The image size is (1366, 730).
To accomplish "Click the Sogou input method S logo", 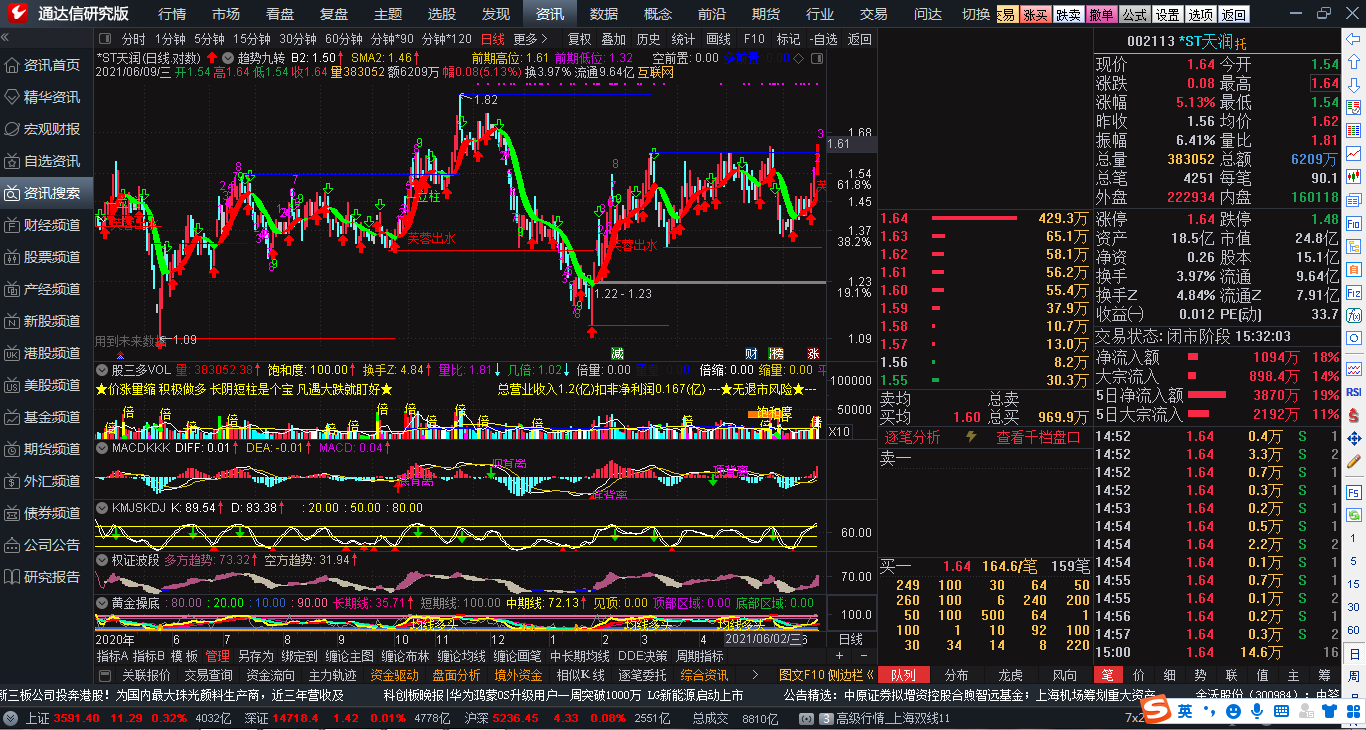I will pos(1157,711).
